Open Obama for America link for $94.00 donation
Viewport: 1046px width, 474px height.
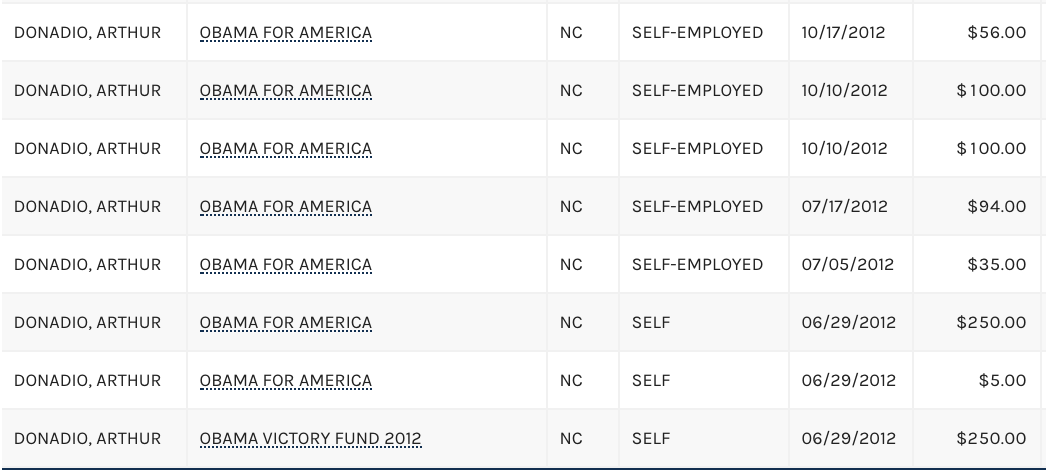coord(285,207)
